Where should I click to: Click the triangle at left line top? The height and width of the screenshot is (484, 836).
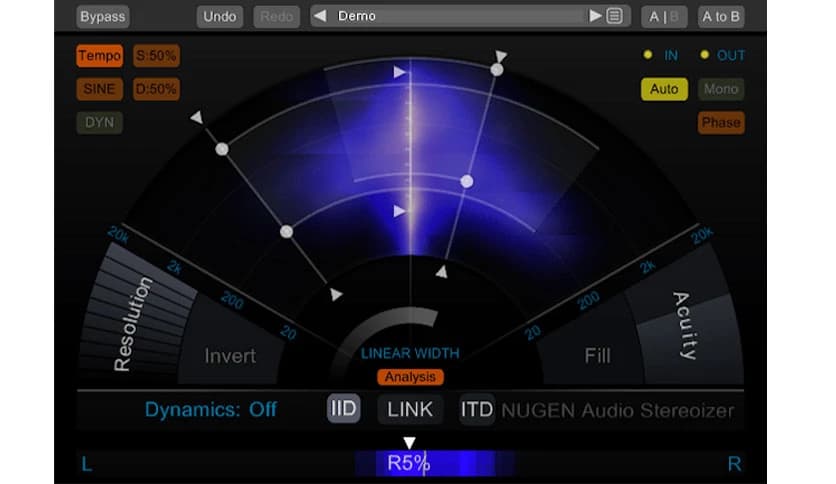point(197,117)
